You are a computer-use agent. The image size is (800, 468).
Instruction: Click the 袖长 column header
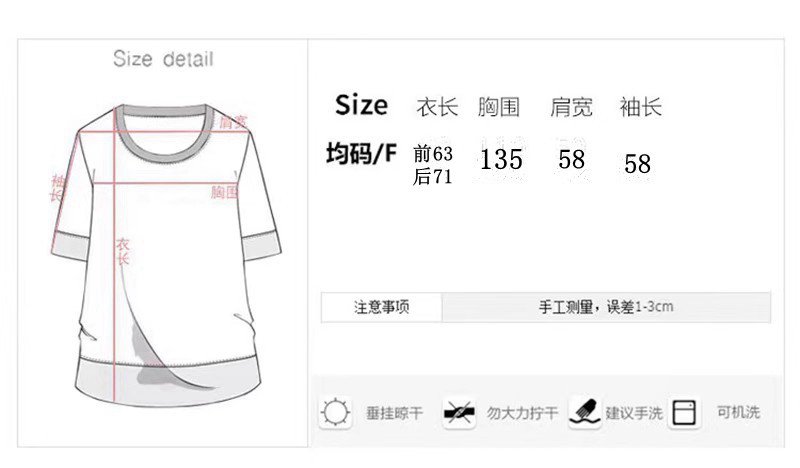pyautogui.click(x=641, y=107)
